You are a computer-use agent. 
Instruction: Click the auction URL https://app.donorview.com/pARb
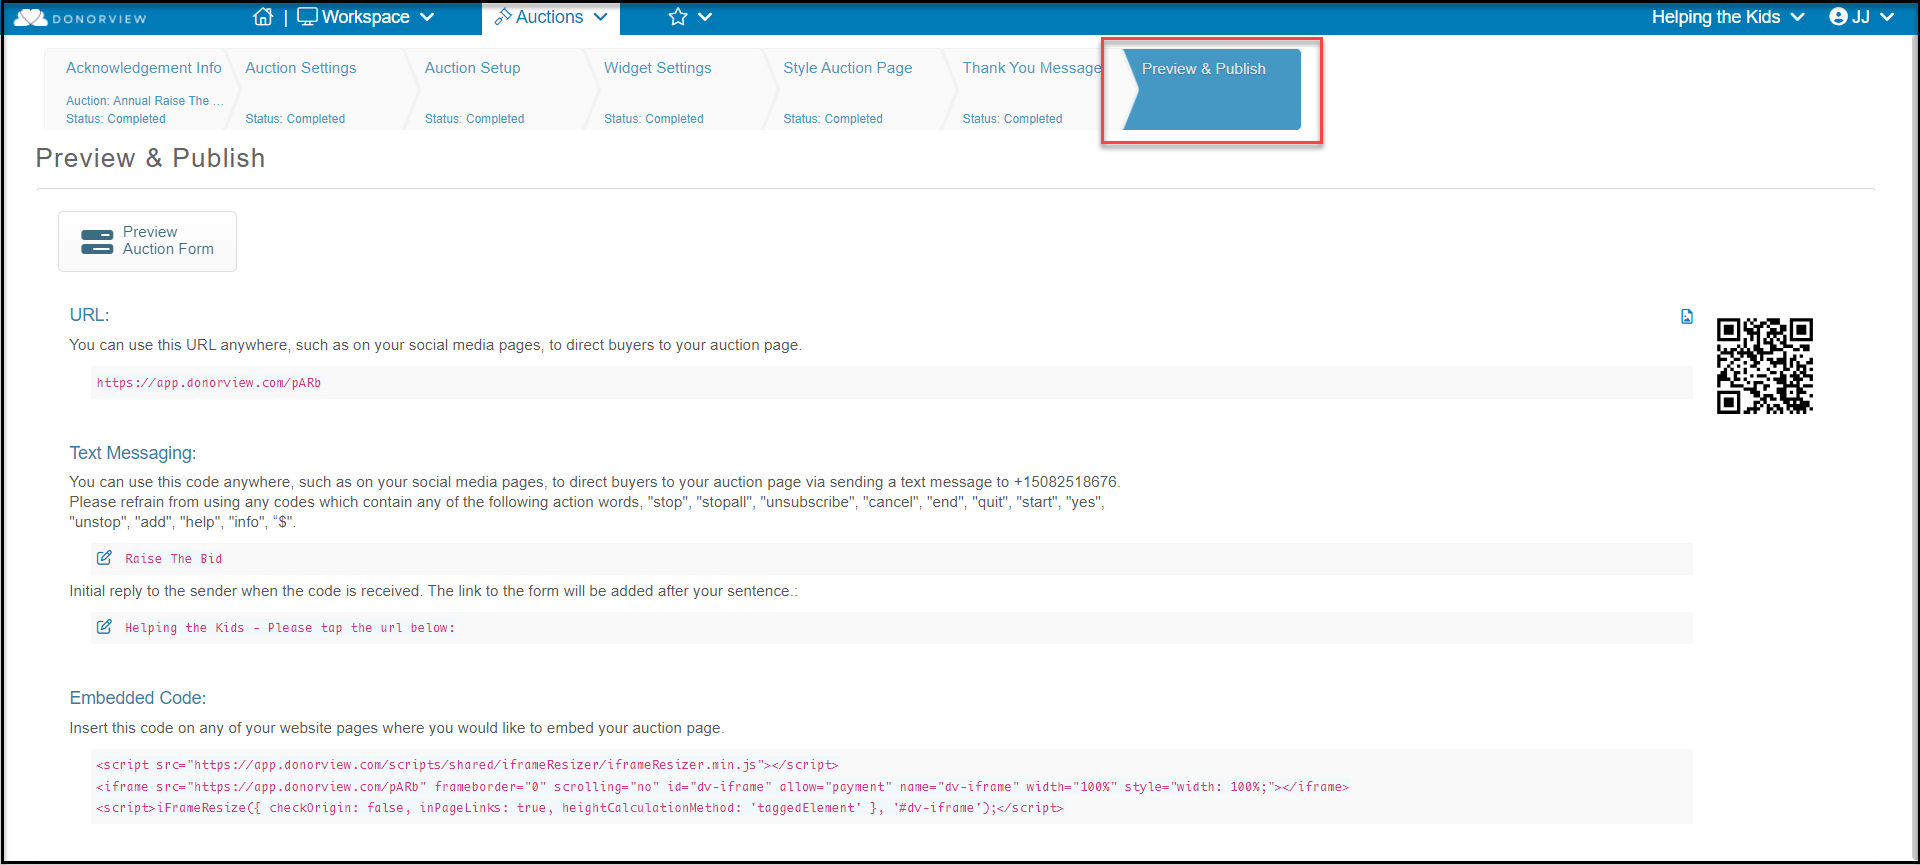(209, 383)
